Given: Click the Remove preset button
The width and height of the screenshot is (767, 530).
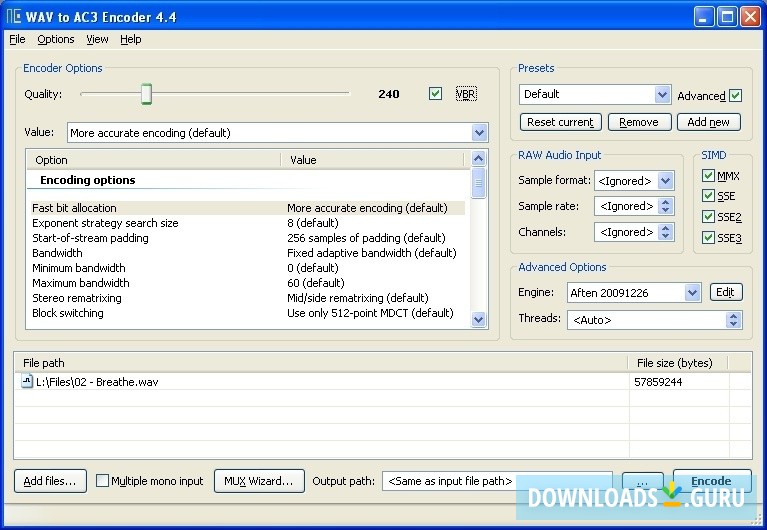Looking at the screenshot, I should 639,122.
